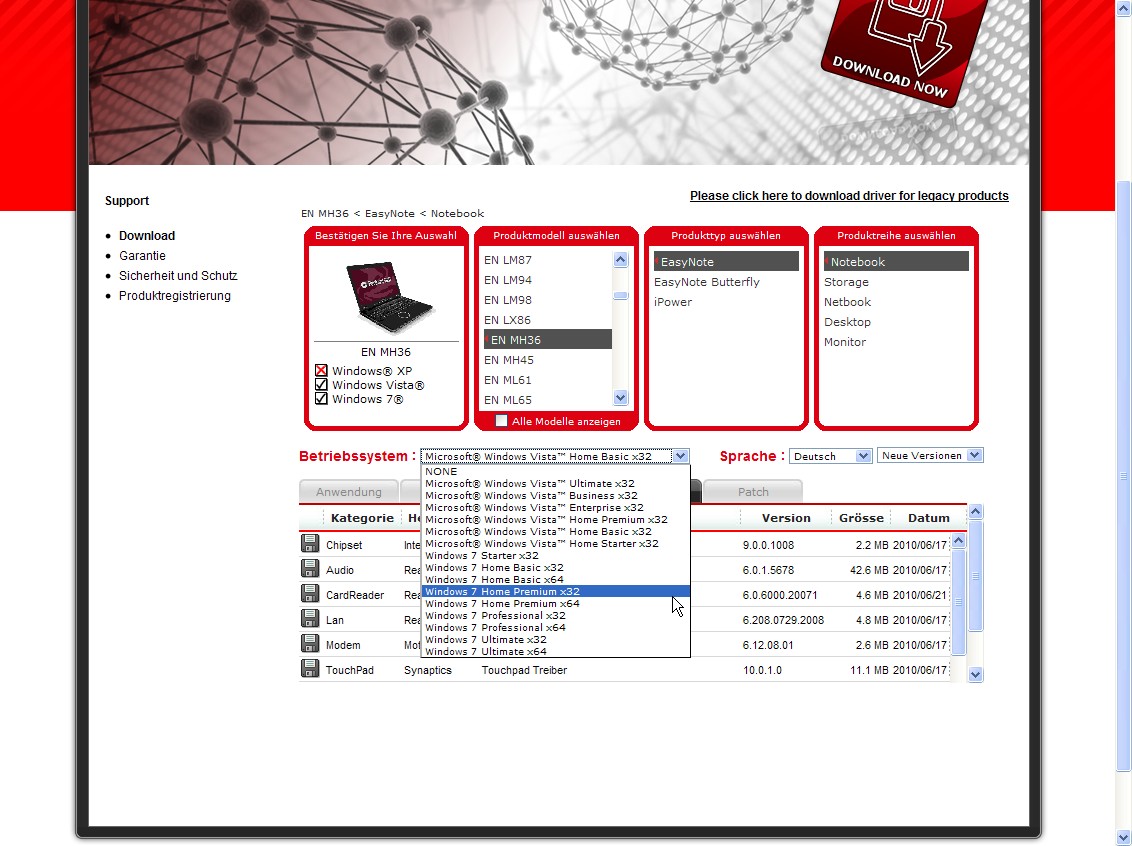
Task: Choose Windows Vista Home Starter x32 option
Action: [x=555, y=544]
